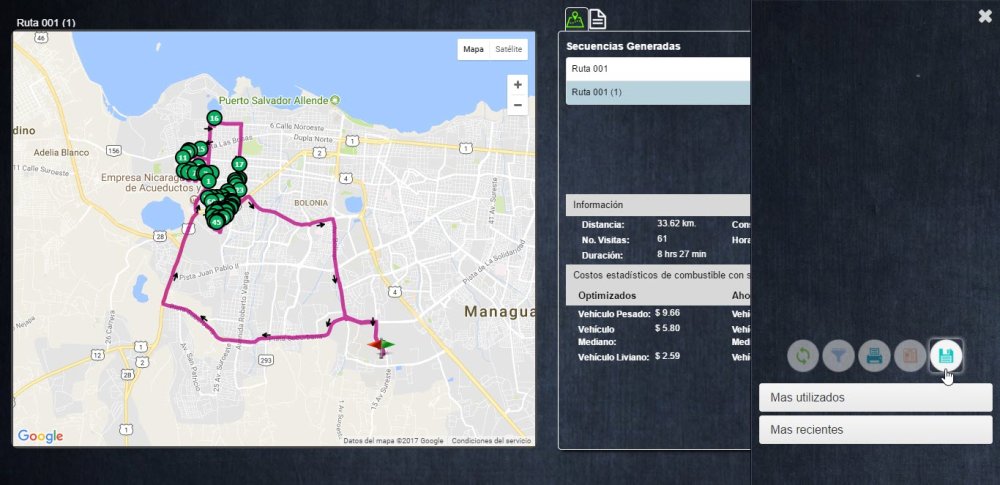The height and width of the screenshot is (485, 1000).
Task: Zoom out the map with minus
Action: (517, 105)
